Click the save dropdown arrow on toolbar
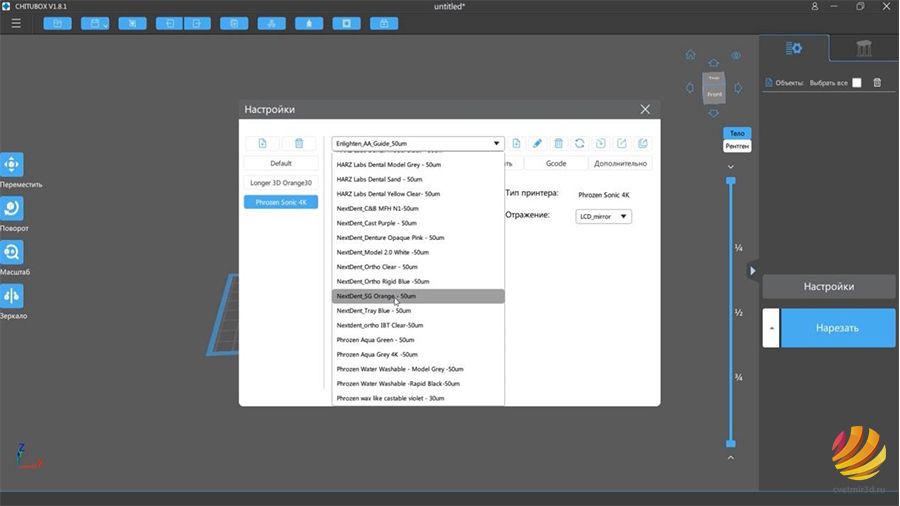Screen dimensions: 900x506 (x=106, y=24)
